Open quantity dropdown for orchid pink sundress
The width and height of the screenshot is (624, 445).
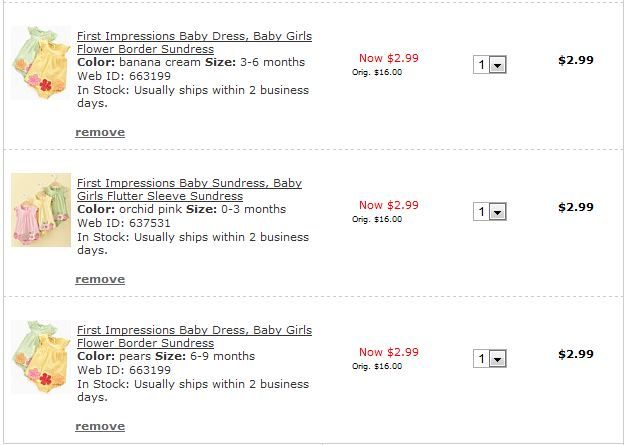pos(490,212)
